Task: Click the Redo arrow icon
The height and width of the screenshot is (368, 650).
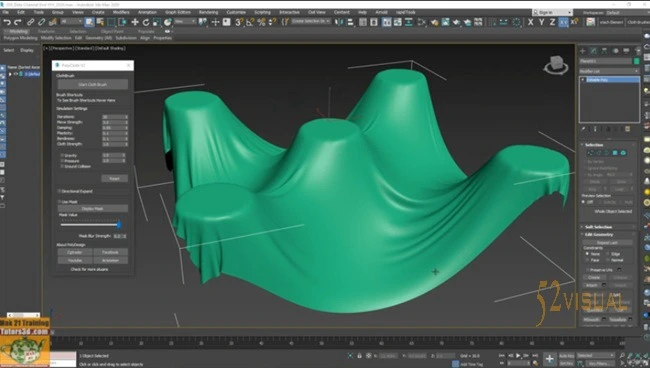Action: [x=17, y=22]
